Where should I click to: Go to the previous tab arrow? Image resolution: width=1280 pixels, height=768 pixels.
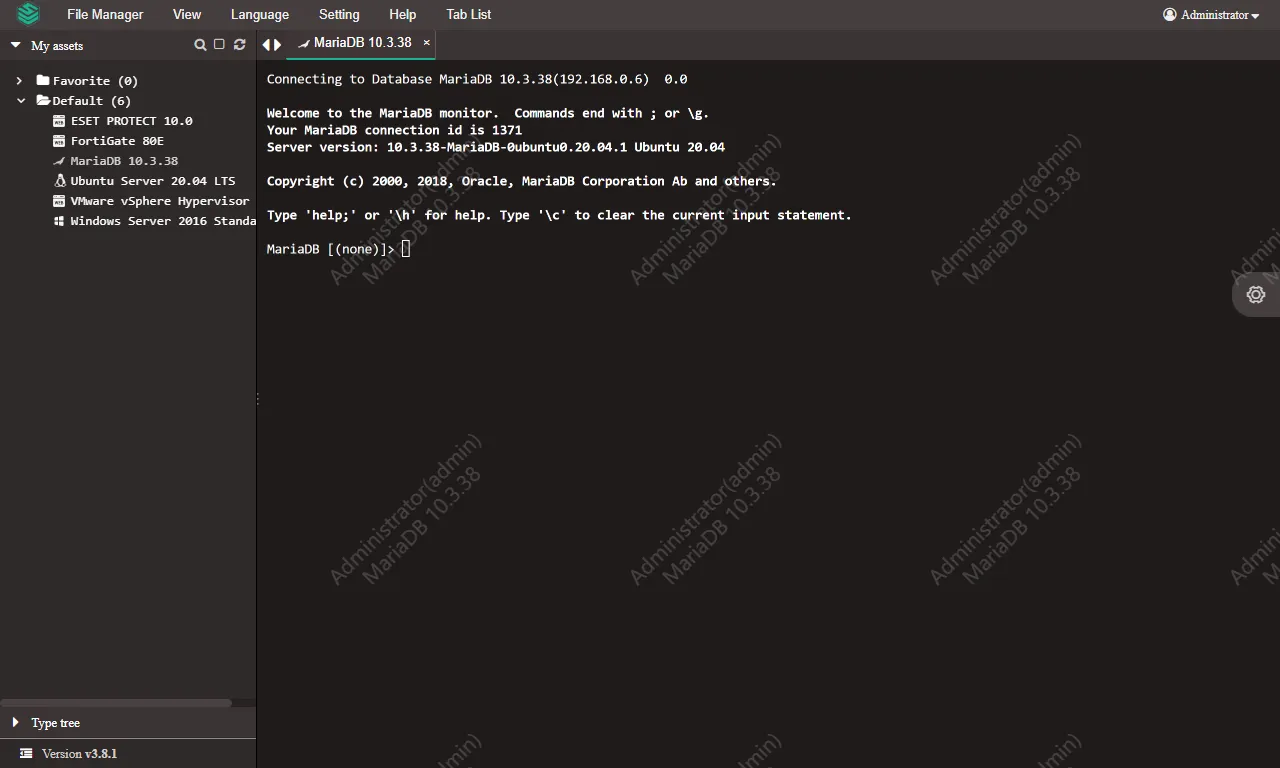tap(266, 44)
